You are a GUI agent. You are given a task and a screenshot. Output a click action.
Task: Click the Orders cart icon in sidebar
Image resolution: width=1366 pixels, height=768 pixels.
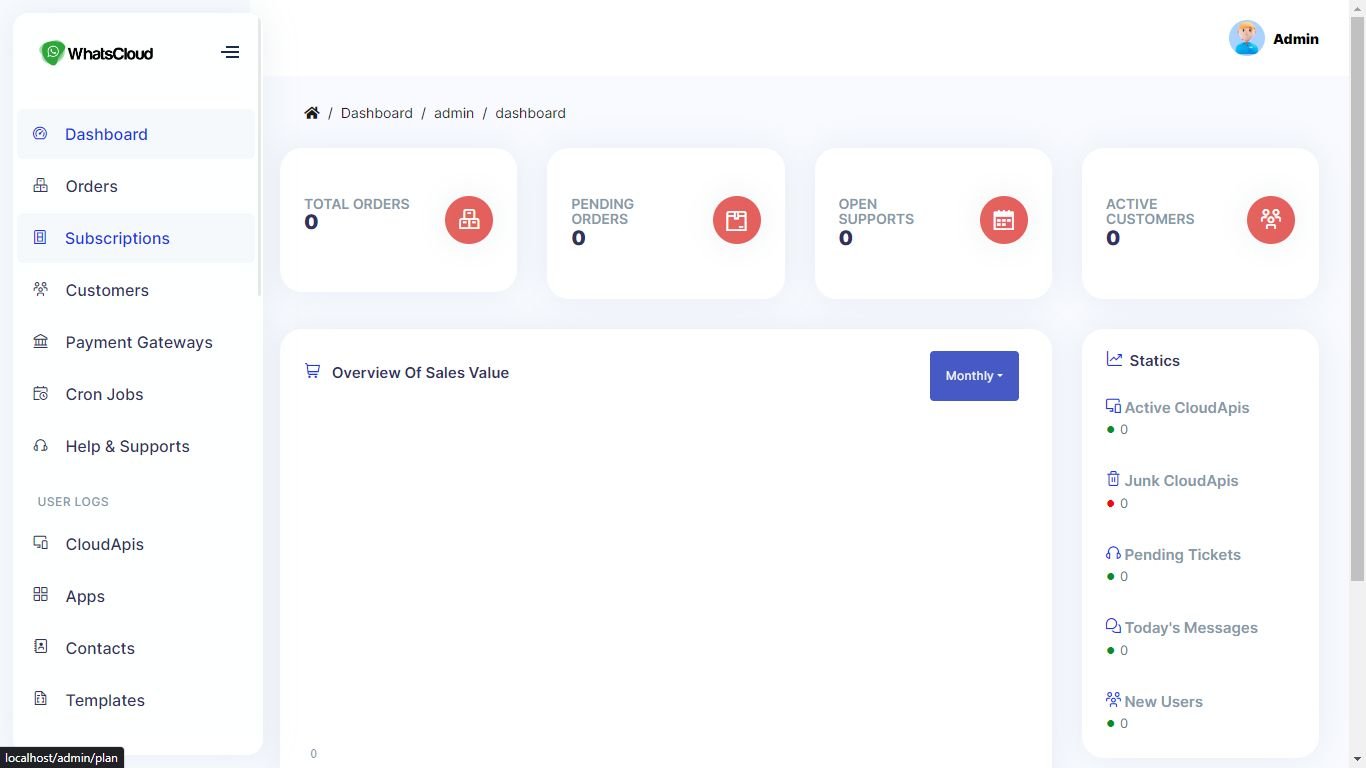coord(40,186)
